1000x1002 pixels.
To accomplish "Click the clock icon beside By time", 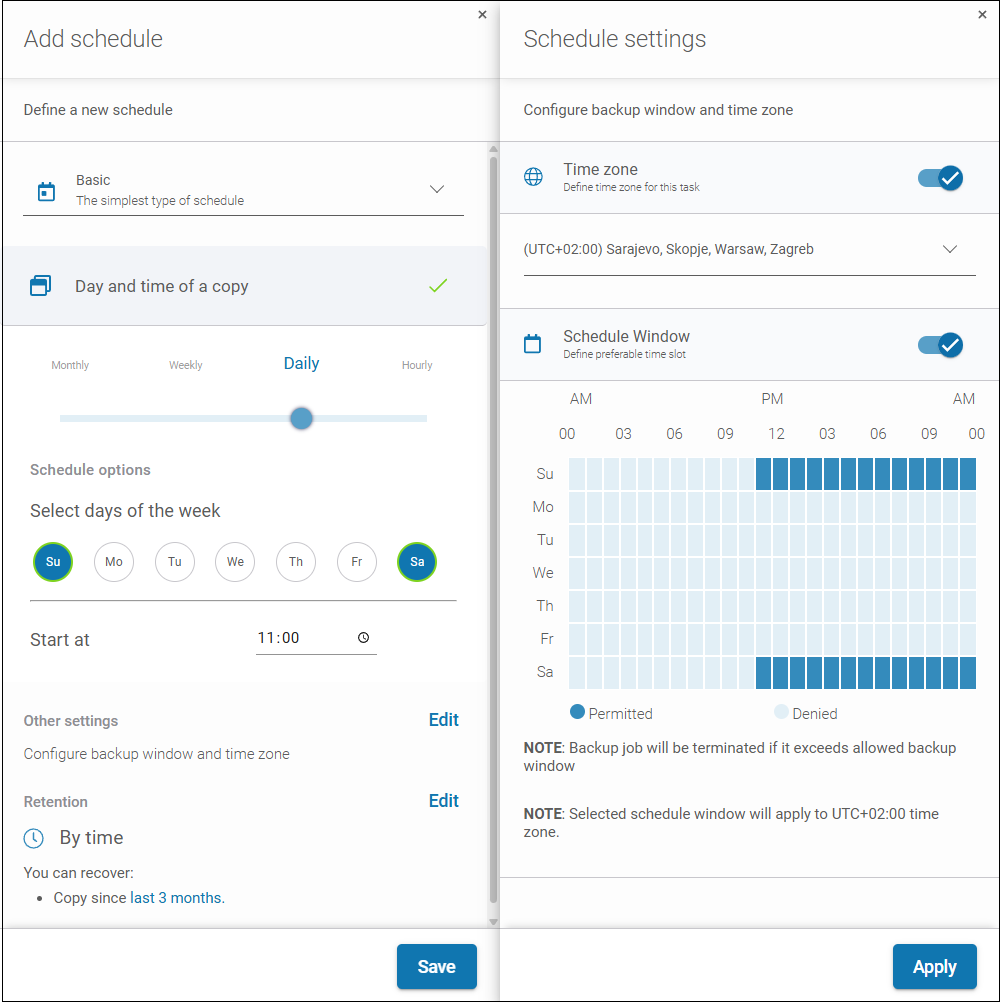I will [34, 838].
